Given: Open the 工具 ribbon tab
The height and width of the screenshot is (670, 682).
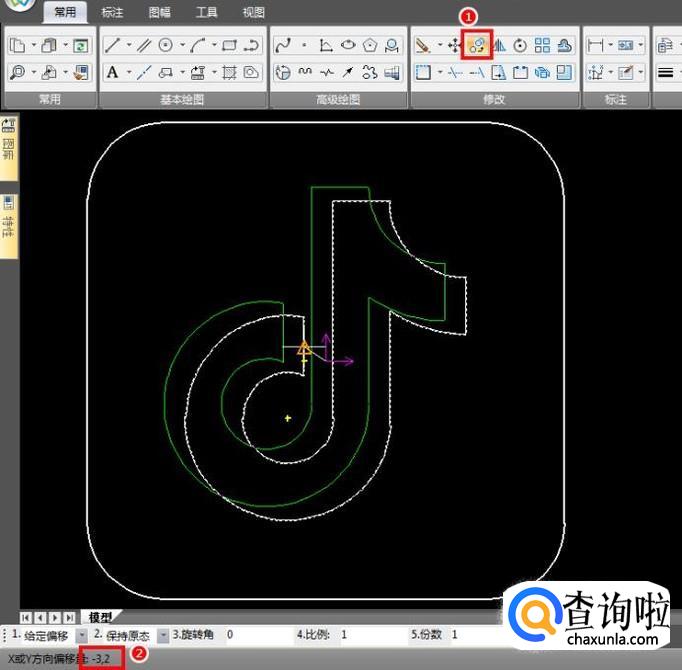Looking at the screenshot, I should (x=206, y=13).
